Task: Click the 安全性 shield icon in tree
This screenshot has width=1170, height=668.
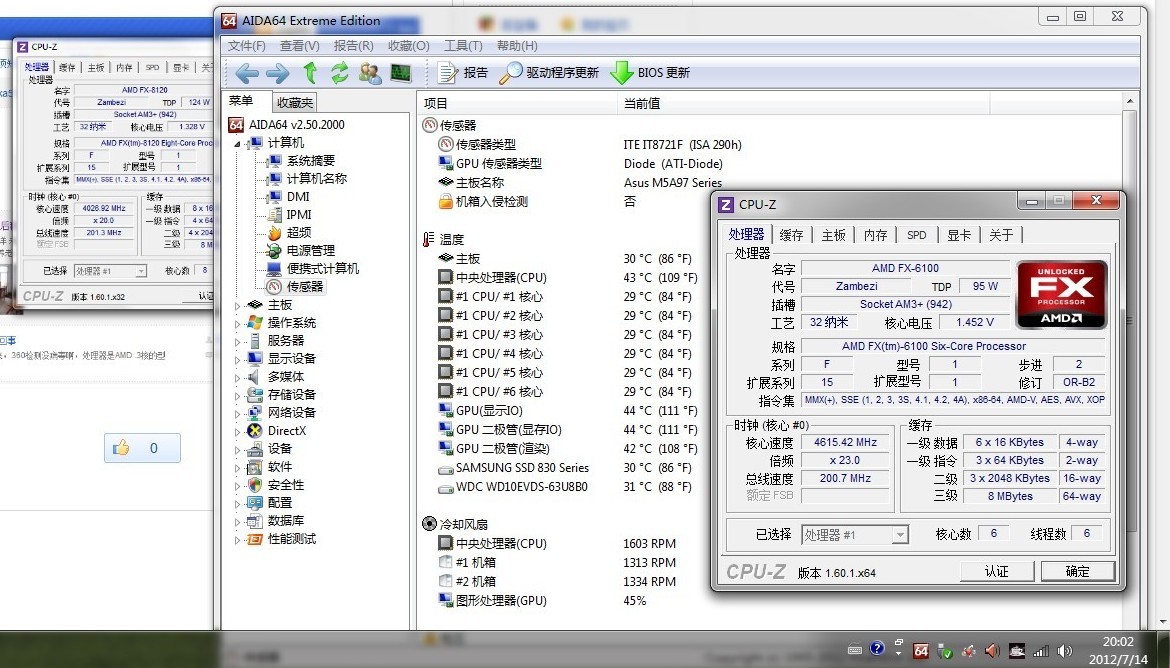Action: [x=255, y=484]
